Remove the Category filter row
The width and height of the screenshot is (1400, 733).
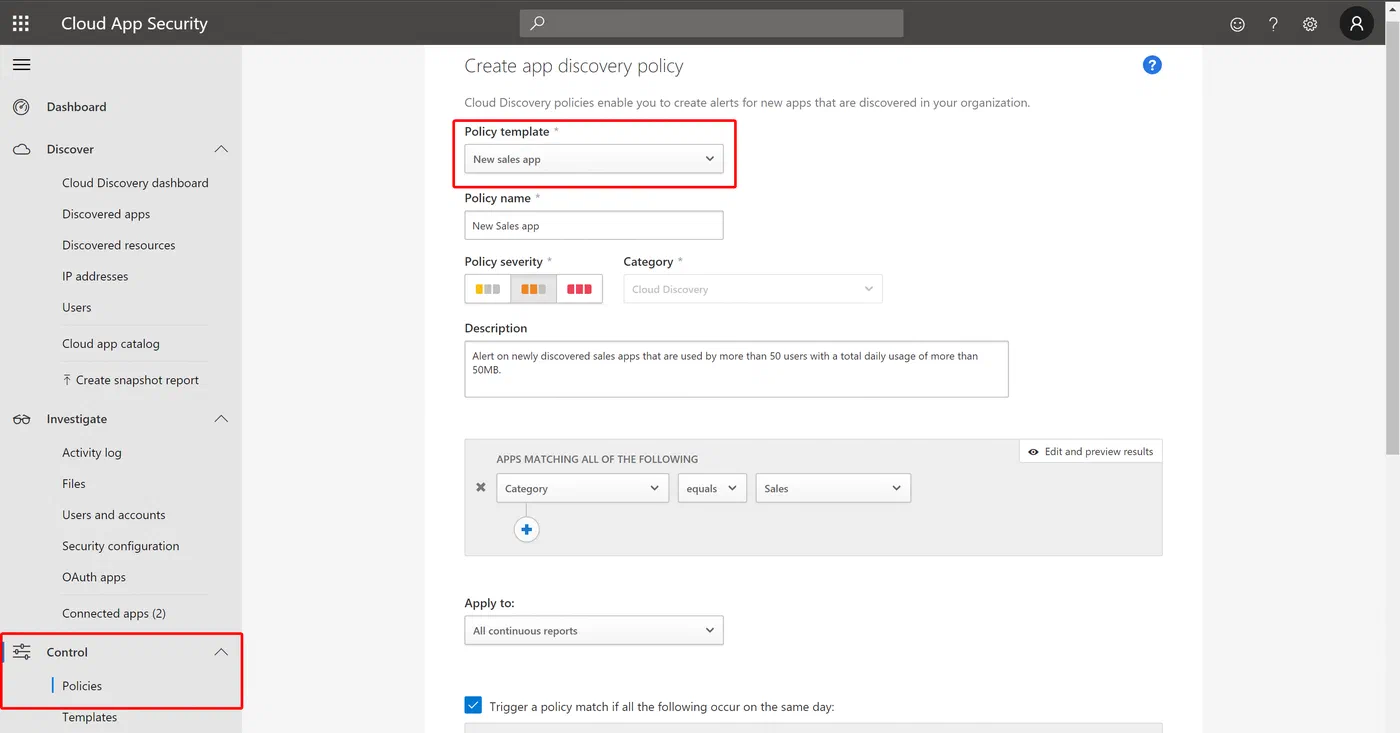click(480, 488)
